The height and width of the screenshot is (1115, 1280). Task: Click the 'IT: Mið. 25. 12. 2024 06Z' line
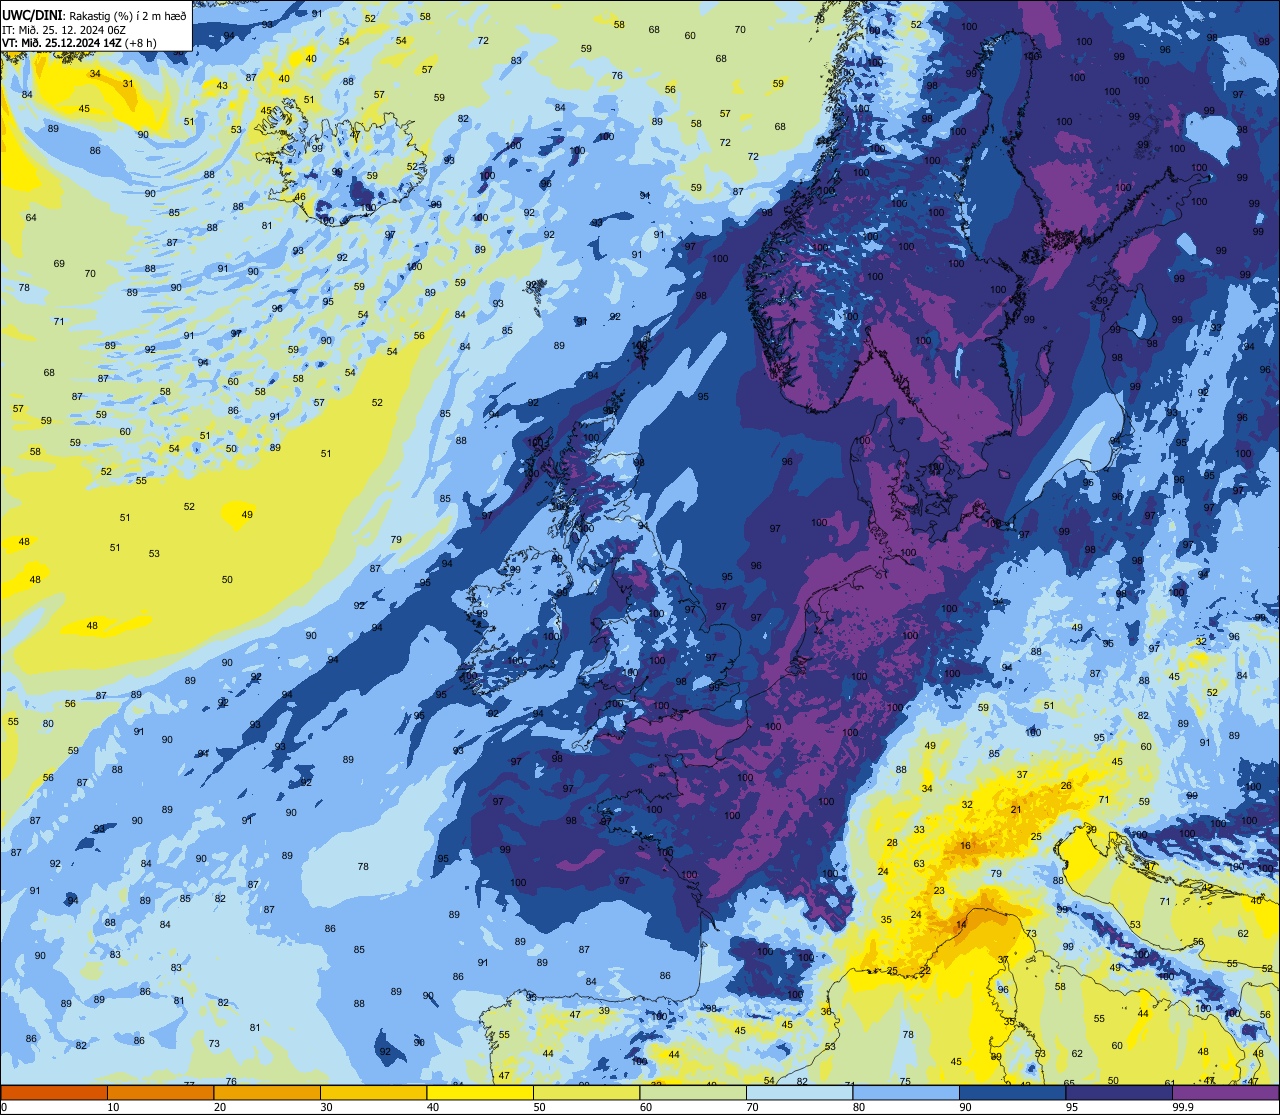(x=64, y=29)
